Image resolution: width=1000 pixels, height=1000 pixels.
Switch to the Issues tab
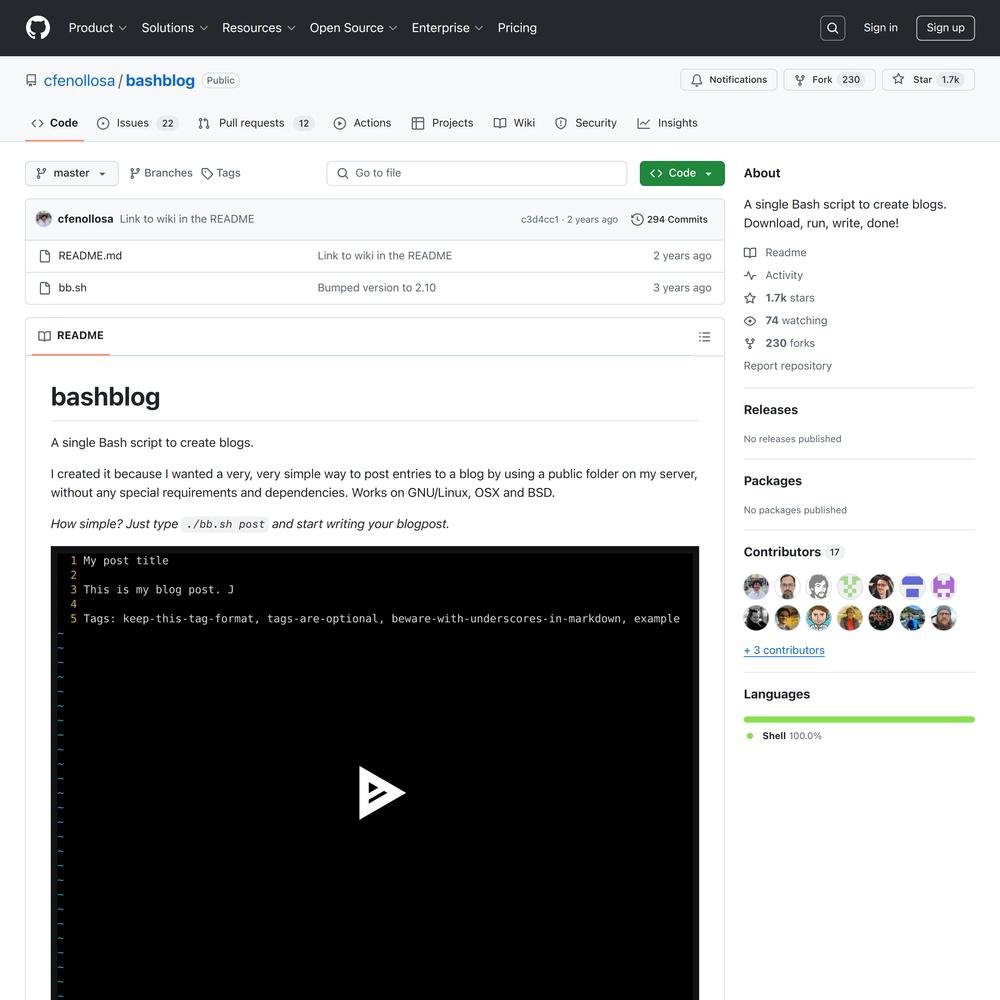click(137, 123)
